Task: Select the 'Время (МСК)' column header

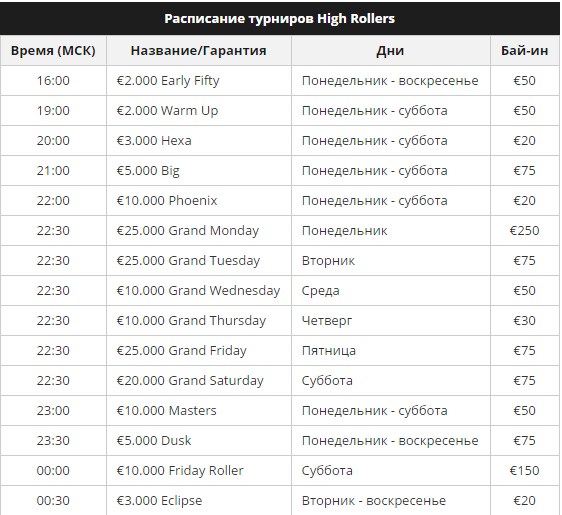Action: pos(53,51)
